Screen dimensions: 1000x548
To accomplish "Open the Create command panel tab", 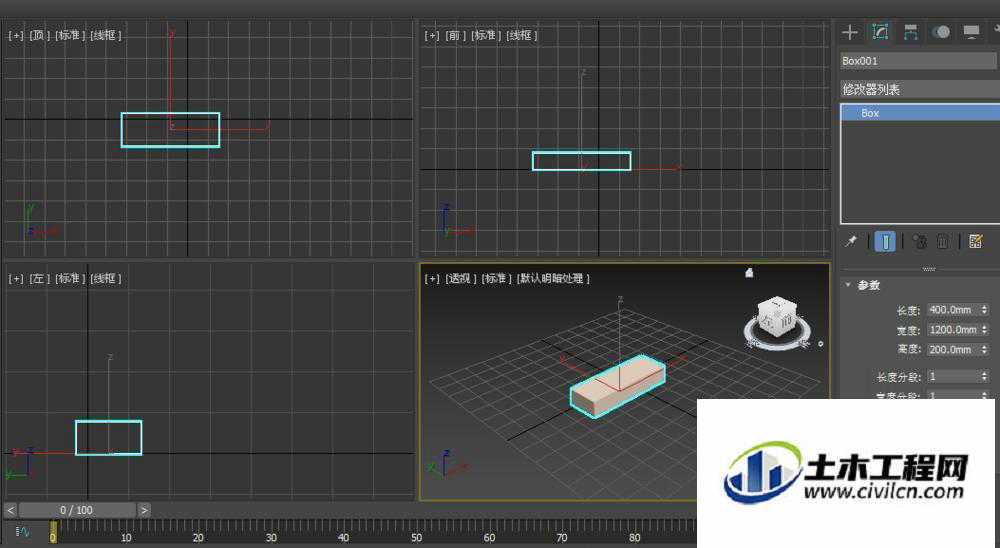I will point(849,32).
